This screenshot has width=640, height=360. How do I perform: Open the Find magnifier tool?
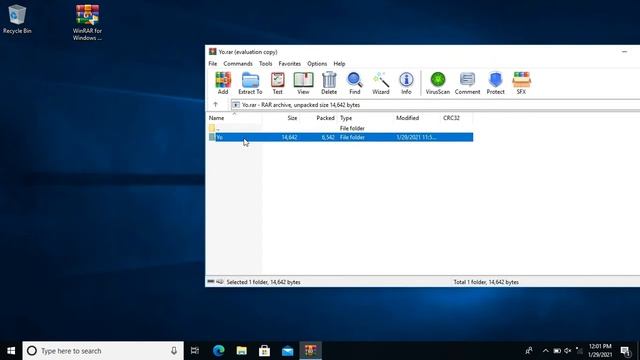[355, 83]
